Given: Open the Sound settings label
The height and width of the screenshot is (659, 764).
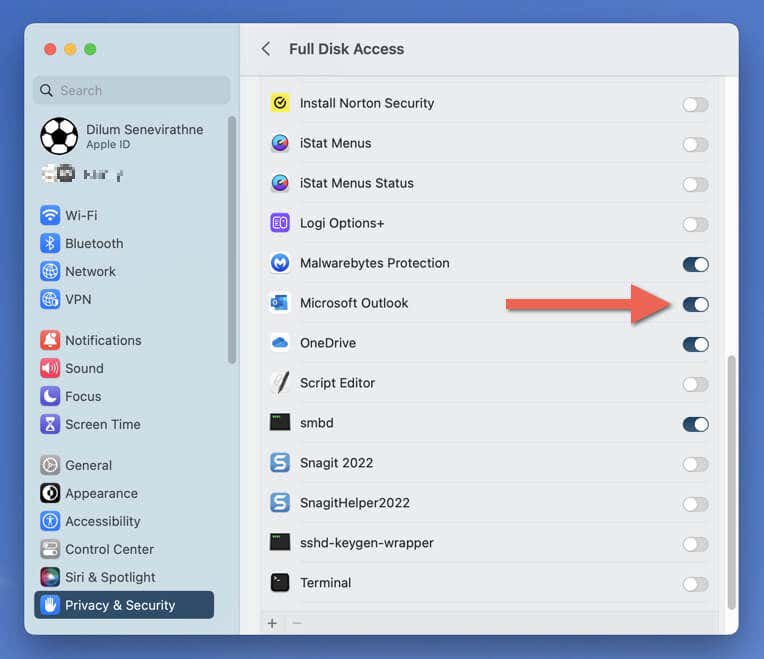Looking at the screenshot, I should point(84,368).
